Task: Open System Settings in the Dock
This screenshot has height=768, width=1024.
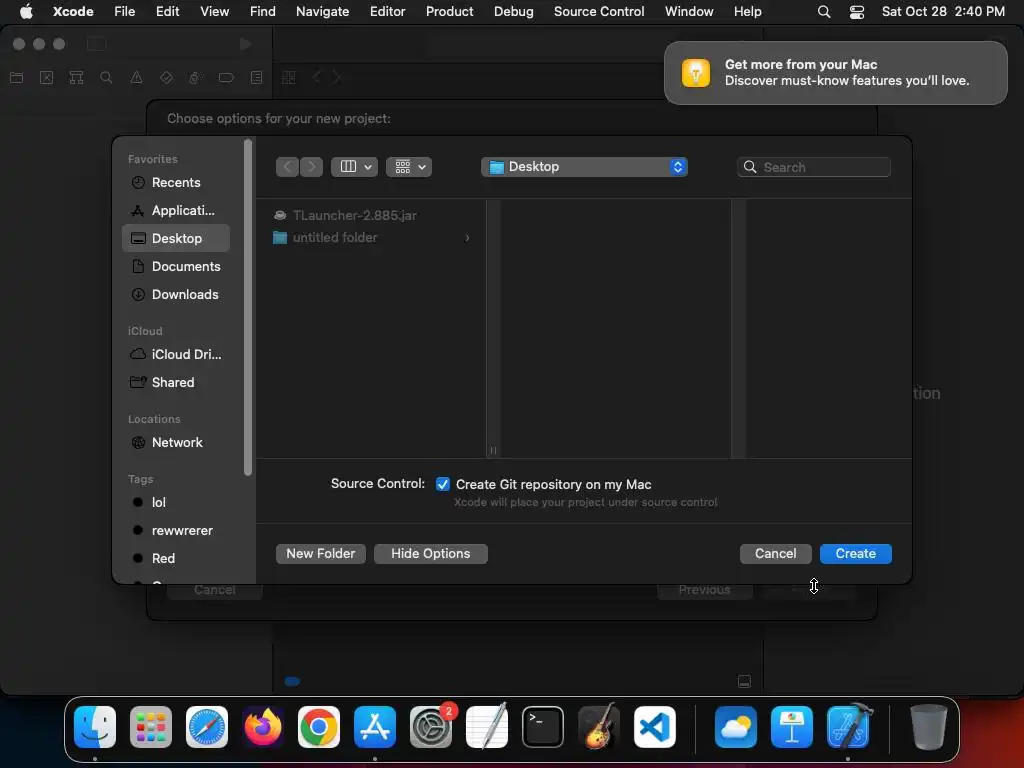Action: click(x=431, y=727)
